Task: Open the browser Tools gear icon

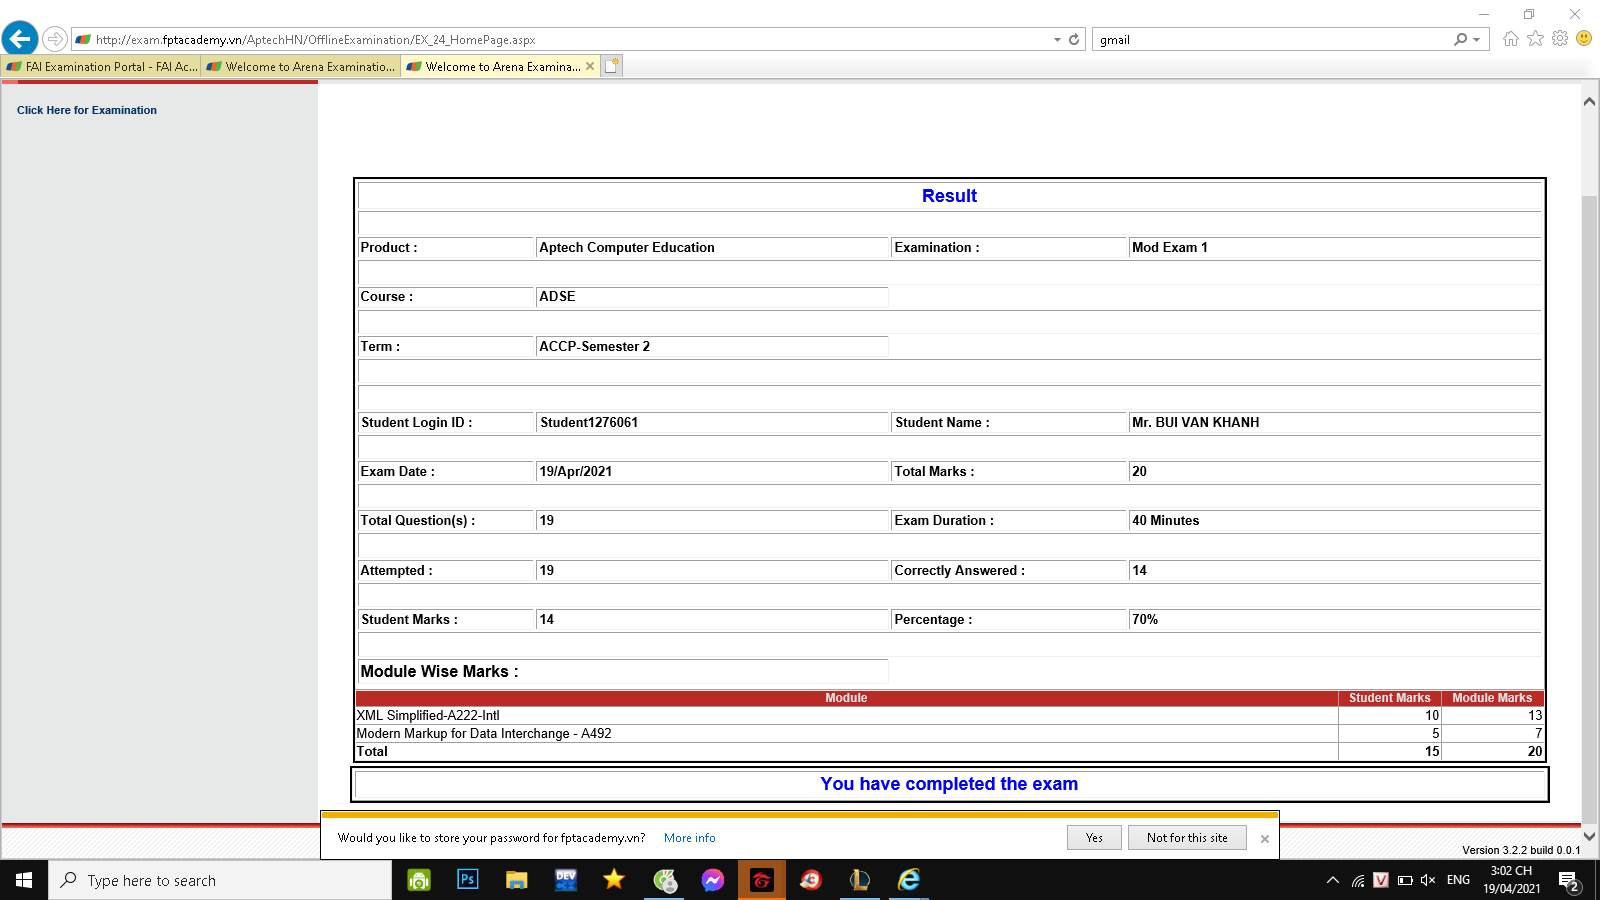Action: pyautogui.click(x=1560, y=39)
